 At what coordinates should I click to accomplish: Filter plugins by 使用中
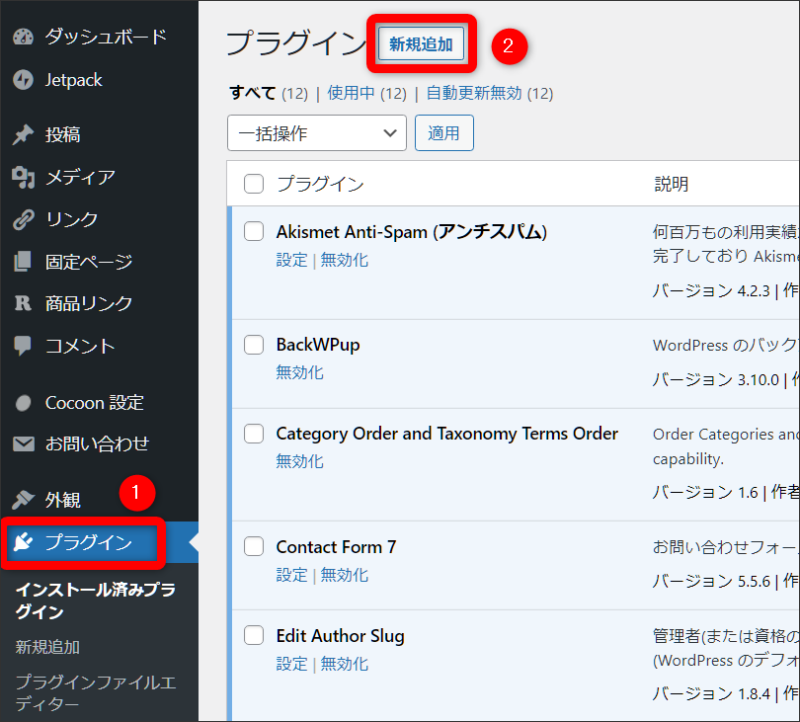[x=351, y=93]
